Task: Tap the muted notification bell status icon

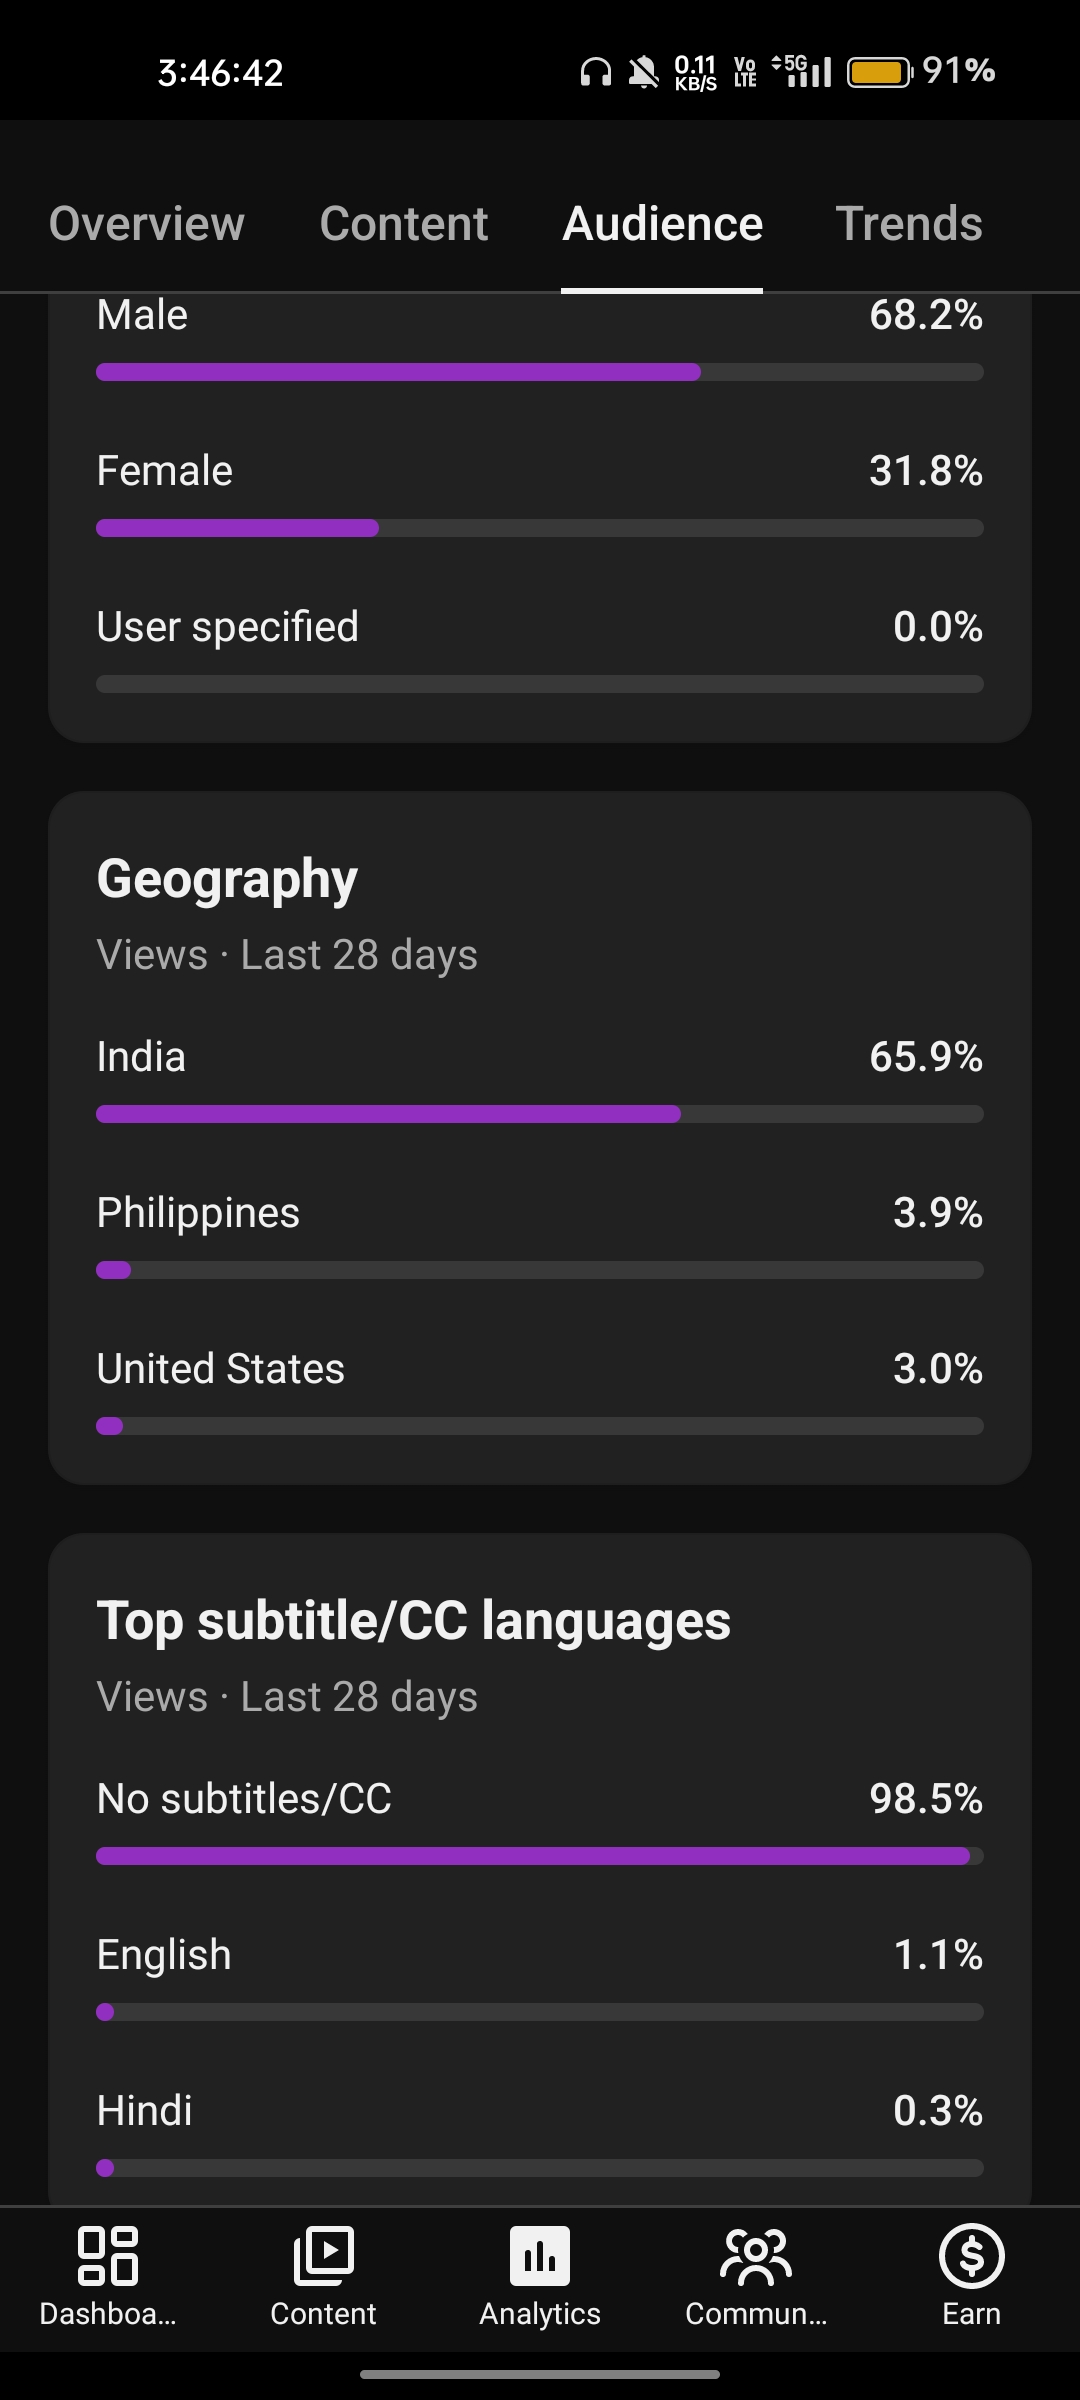Action: (x=643, y=72)
